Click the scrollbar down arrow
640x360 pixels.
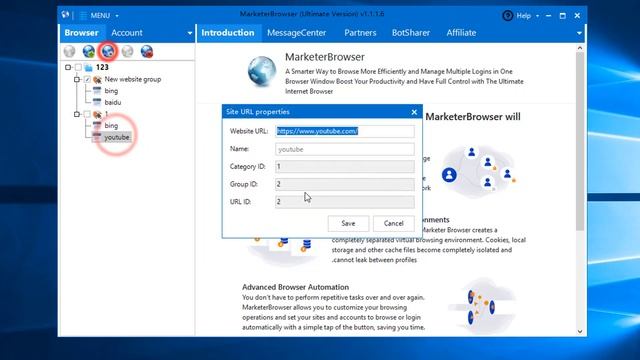pyautogui.click(x=580, y=331)
